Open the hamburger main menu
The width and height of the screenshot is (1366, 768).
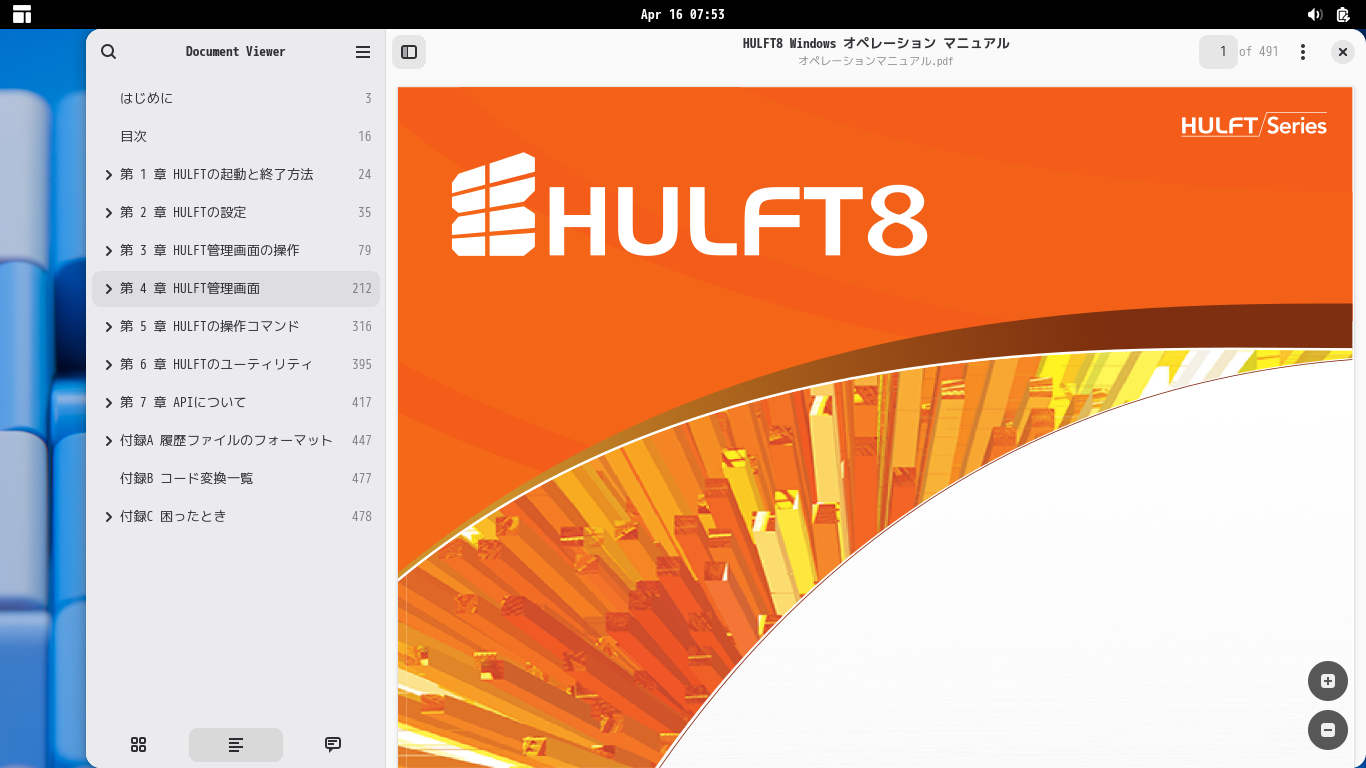pos(363,52)
